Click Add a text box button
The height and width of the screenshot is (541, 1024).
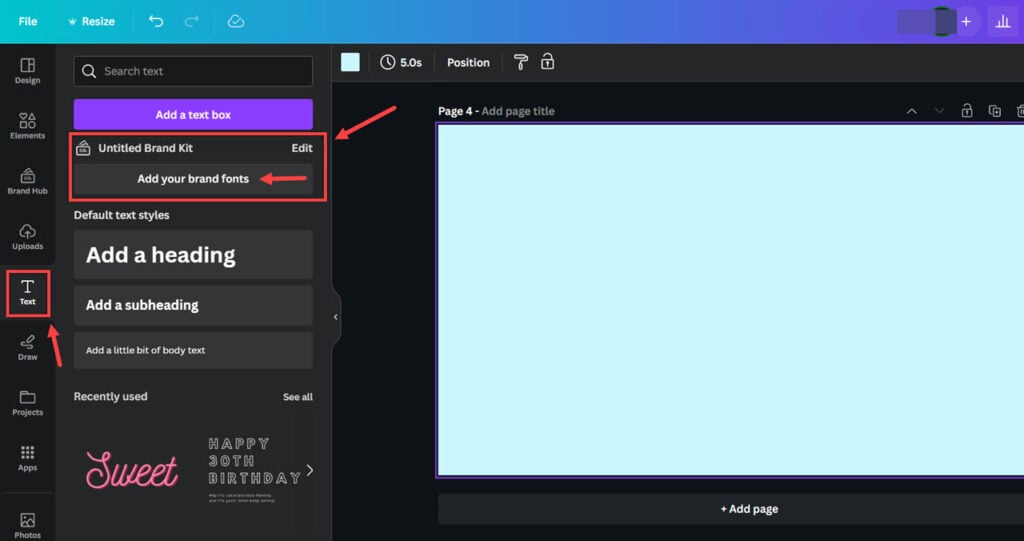click(x=193, y=114)
